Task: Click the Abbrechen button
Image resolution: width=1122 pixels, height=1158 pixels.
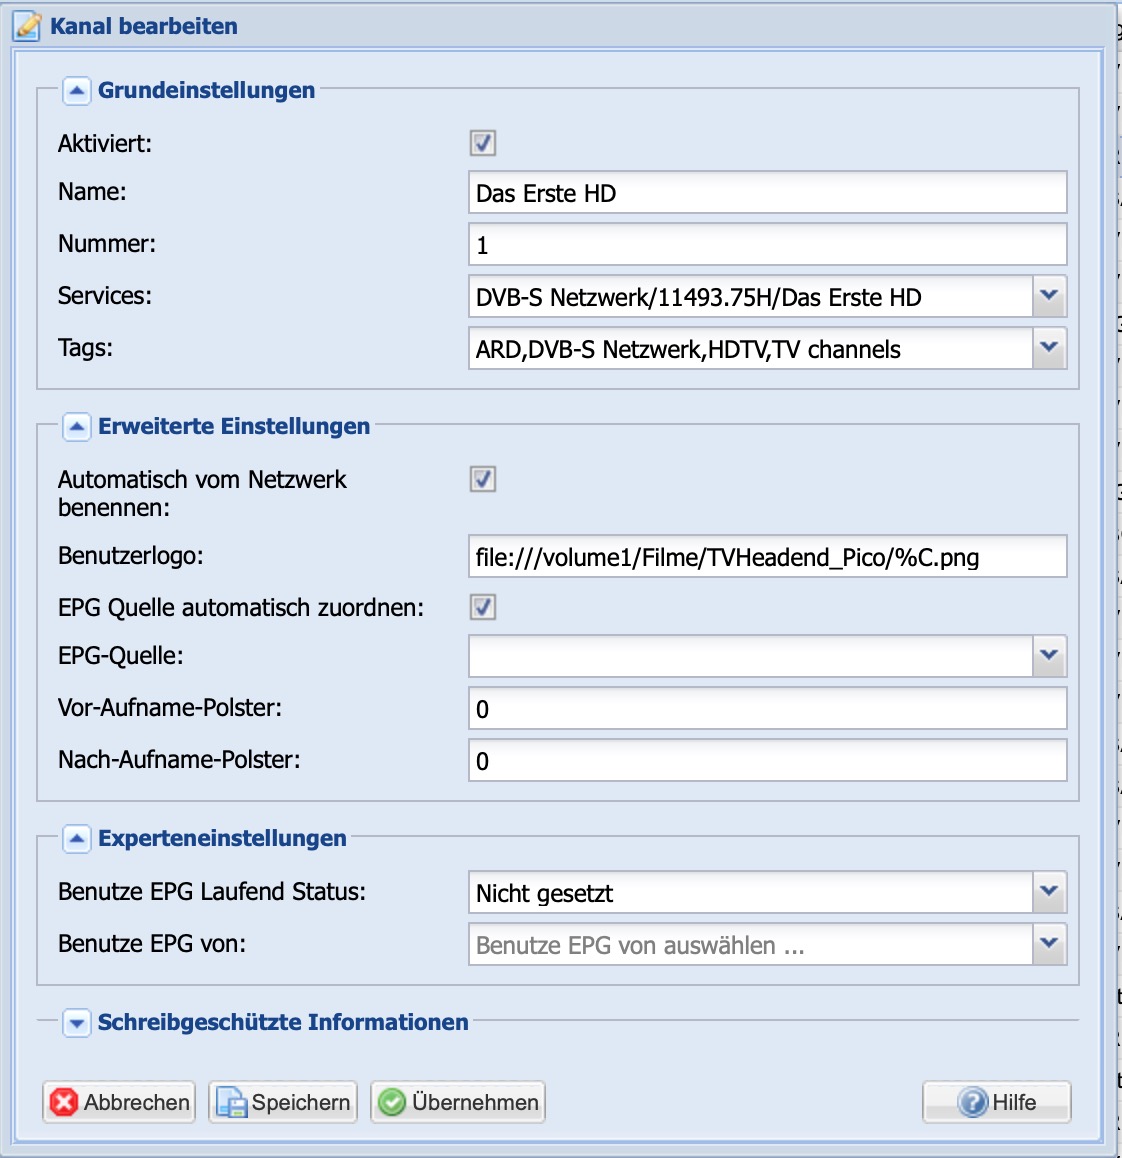Action: [119, 1102]
